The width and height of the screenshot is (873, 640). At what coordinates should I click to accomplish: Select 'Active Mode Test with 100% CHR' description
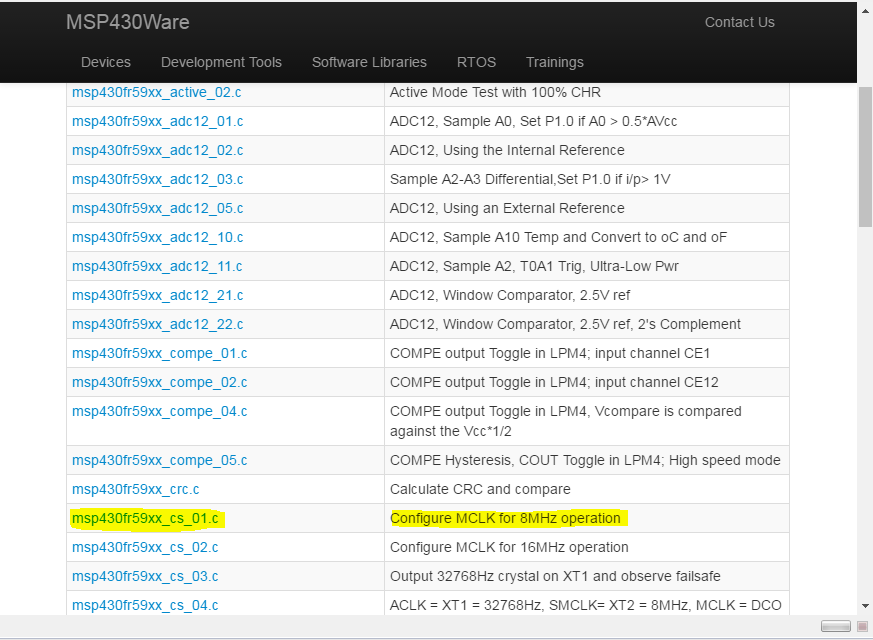click(495, 92)
